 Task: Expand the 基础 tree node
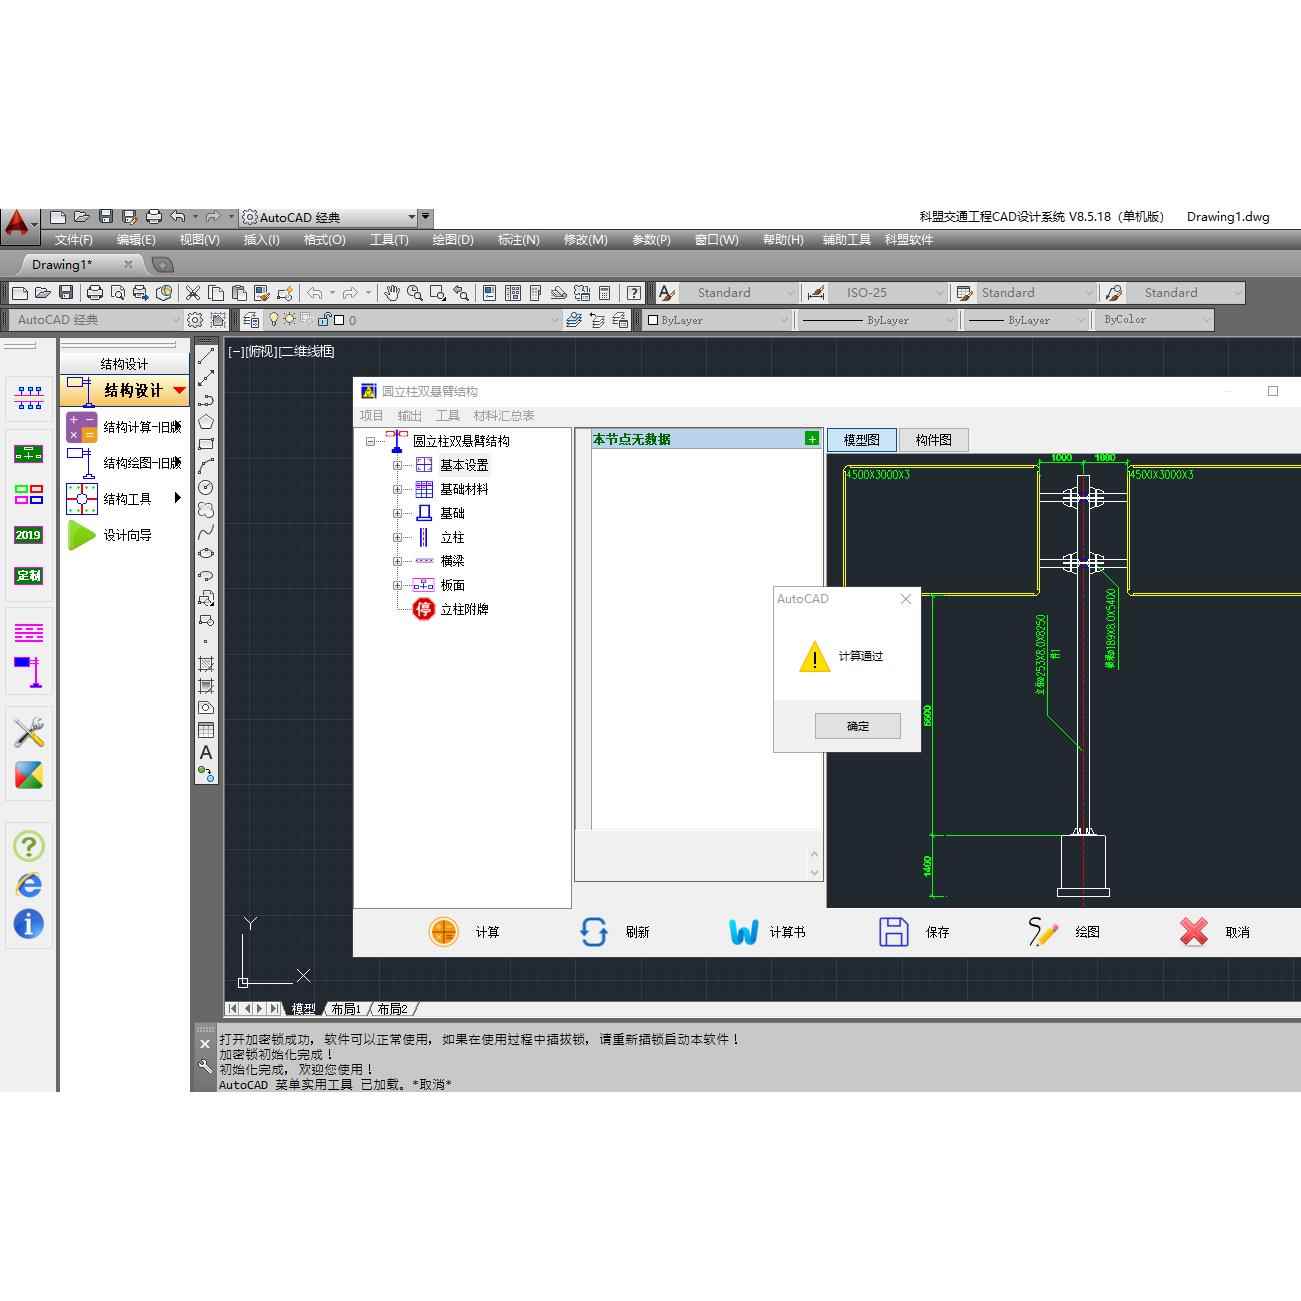(x=397, y=513)
